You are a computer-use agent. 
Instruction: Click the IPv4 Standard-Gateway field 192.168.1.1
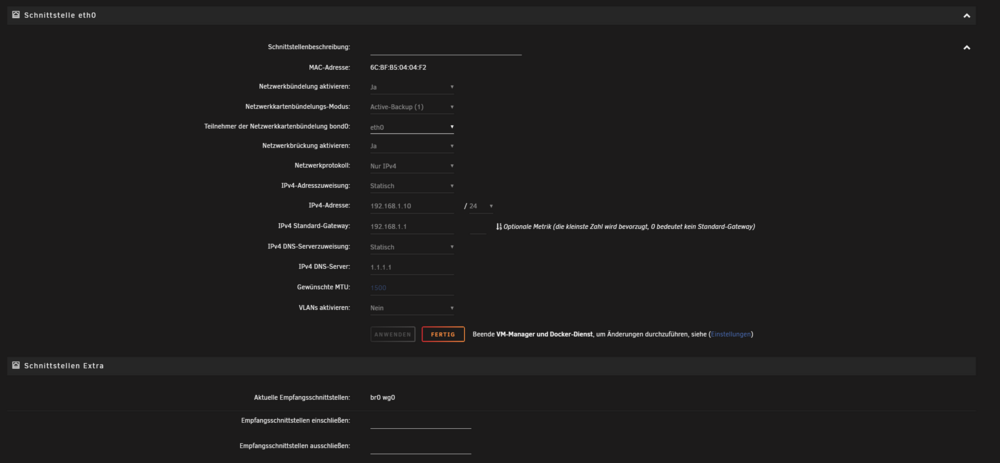point(412,226)
